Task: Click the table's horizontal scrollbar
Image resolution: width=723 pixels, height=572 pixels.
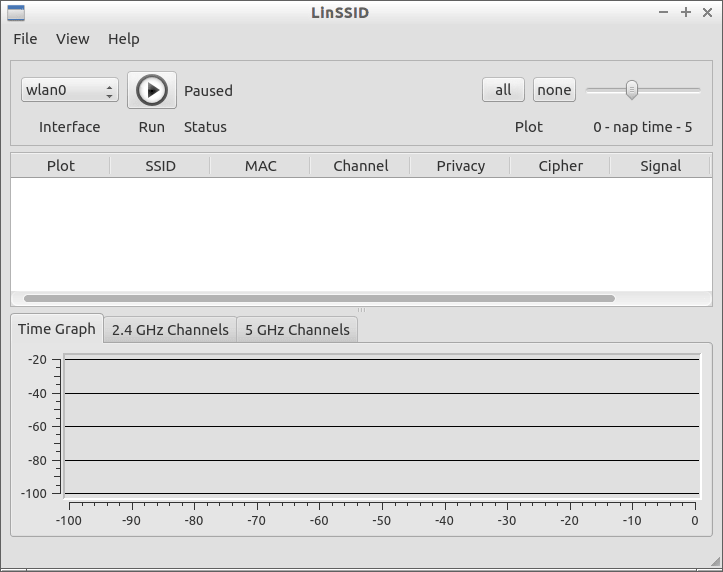Action: (x=319, y=298)
